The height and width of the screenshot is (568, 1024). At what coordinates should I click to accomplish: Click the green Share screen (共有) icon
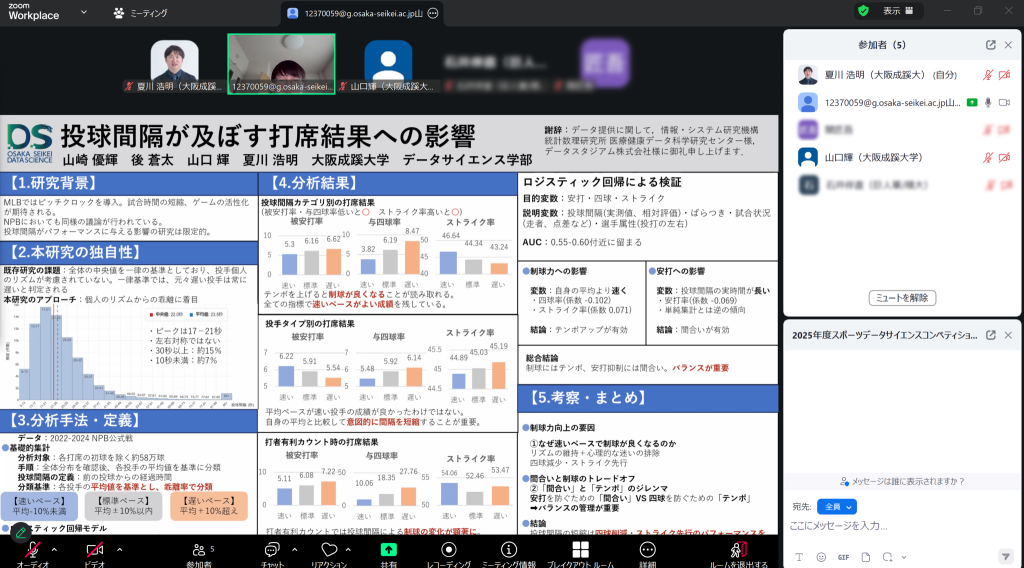pos(389,550)
